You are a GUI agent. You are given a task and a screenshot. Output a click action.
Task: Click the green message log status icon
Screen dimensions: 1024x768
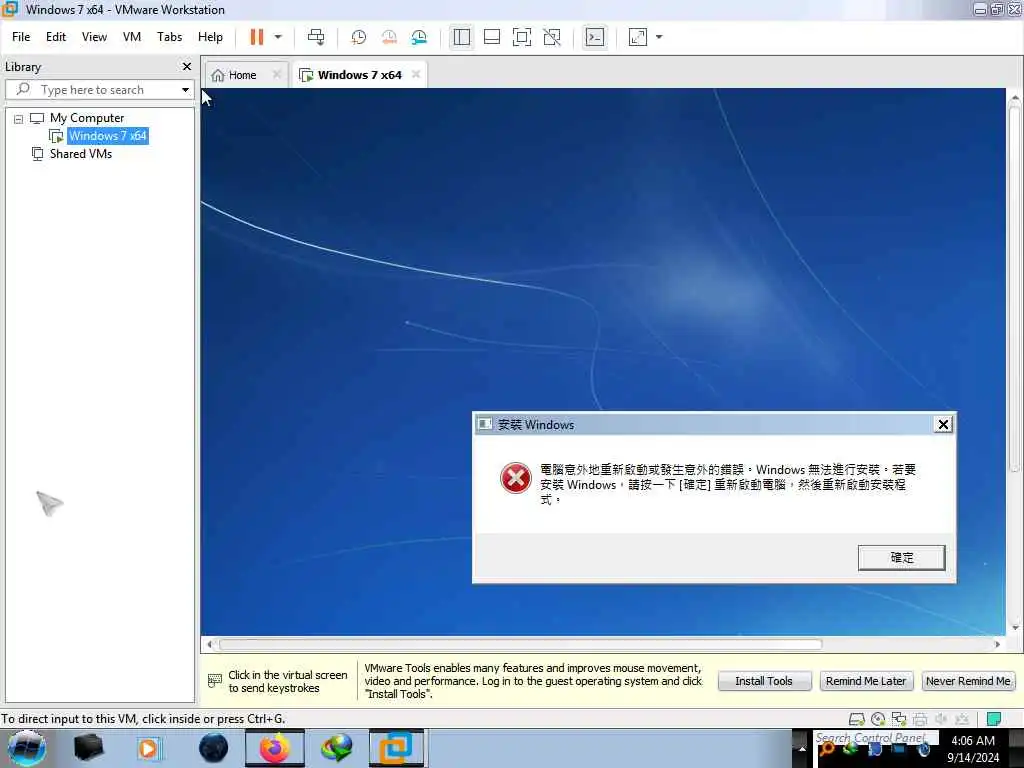(994, 719)
